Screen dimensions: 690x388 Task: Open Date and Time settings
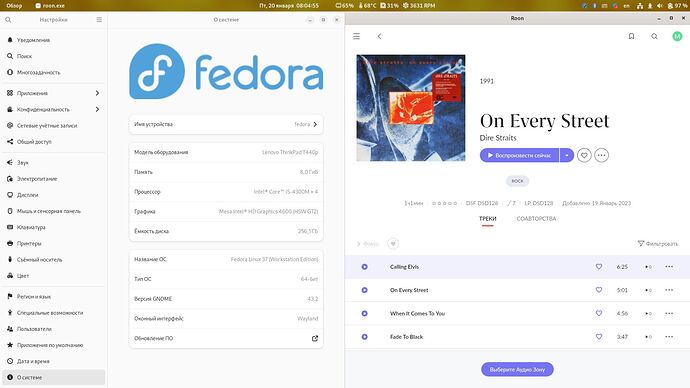click(54, 362)
